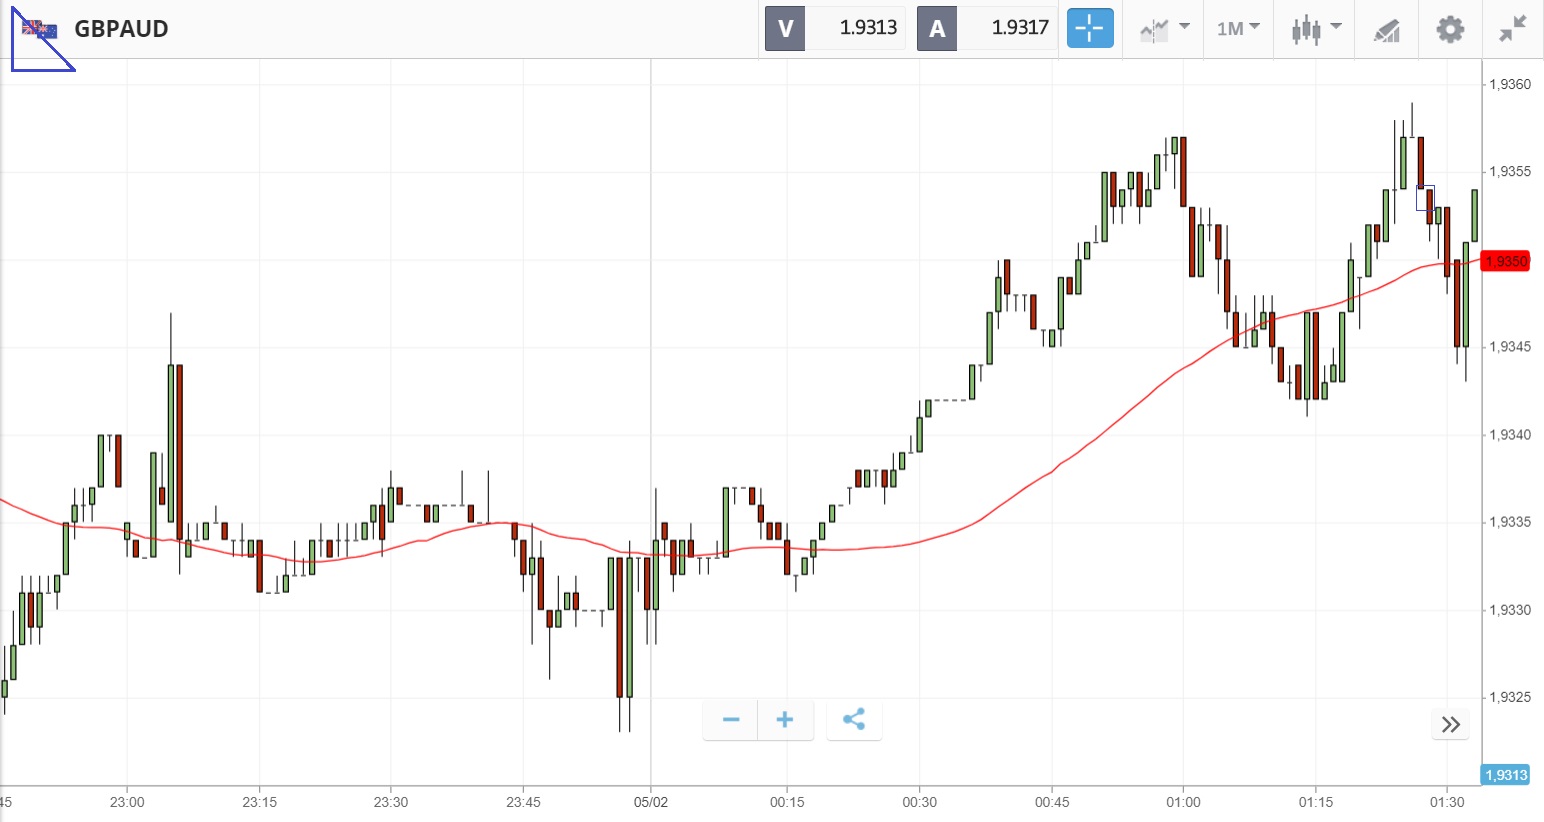Click the sell price 1.9313
Viewport: 1544px width, 822px height.
867,28
